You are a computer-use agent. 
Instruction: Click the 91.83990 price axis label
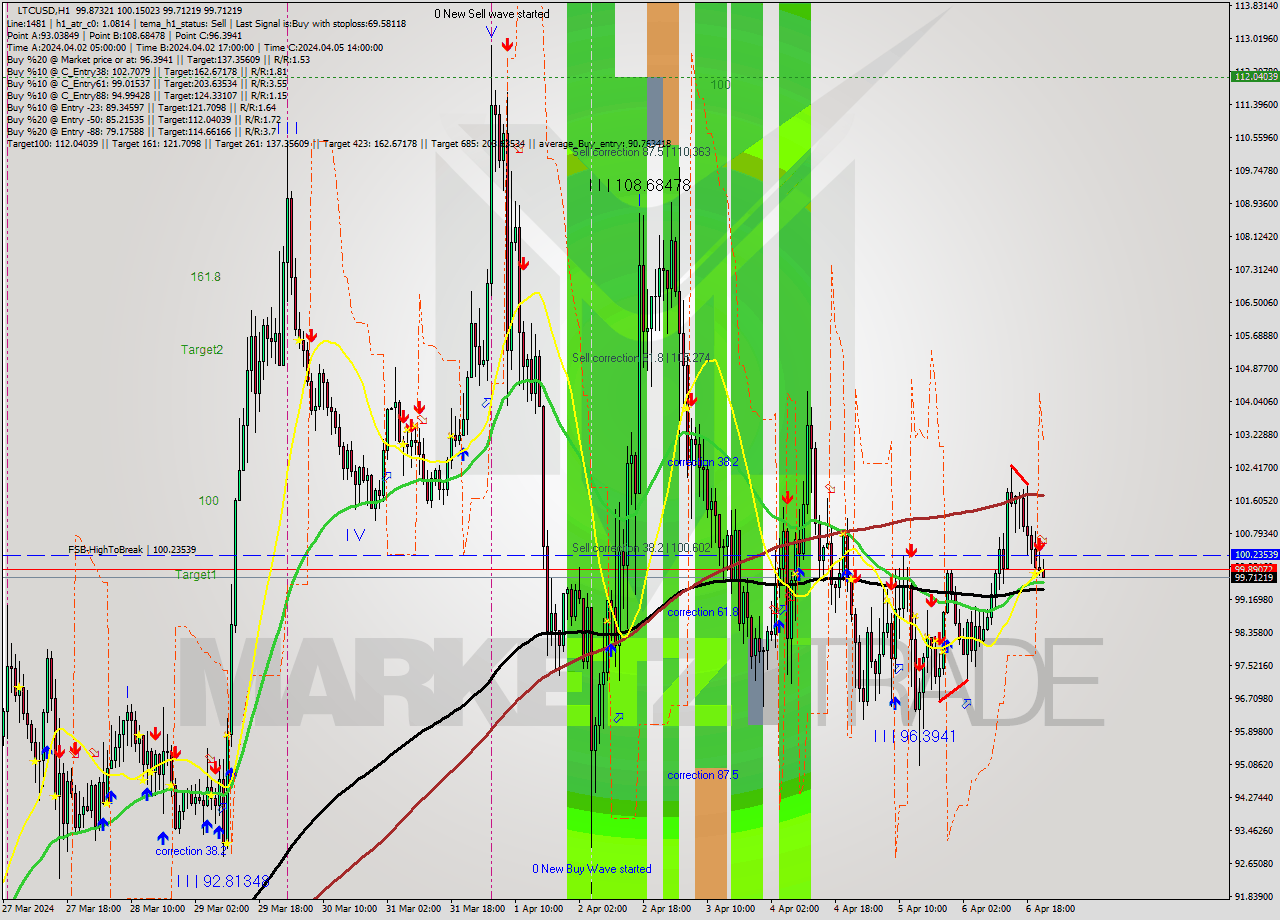(x=1256, y=896)
